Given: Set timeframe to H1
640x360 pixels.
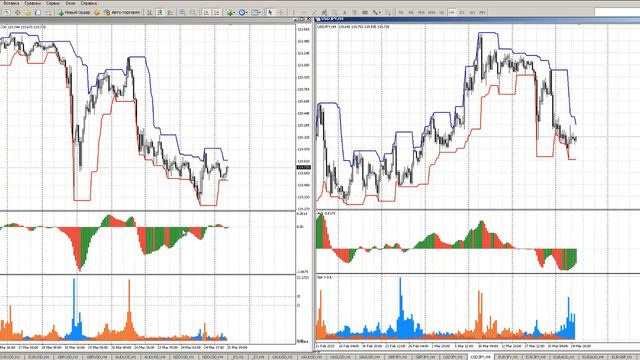Looking at the screenshot, I should [x=442, y=13].
